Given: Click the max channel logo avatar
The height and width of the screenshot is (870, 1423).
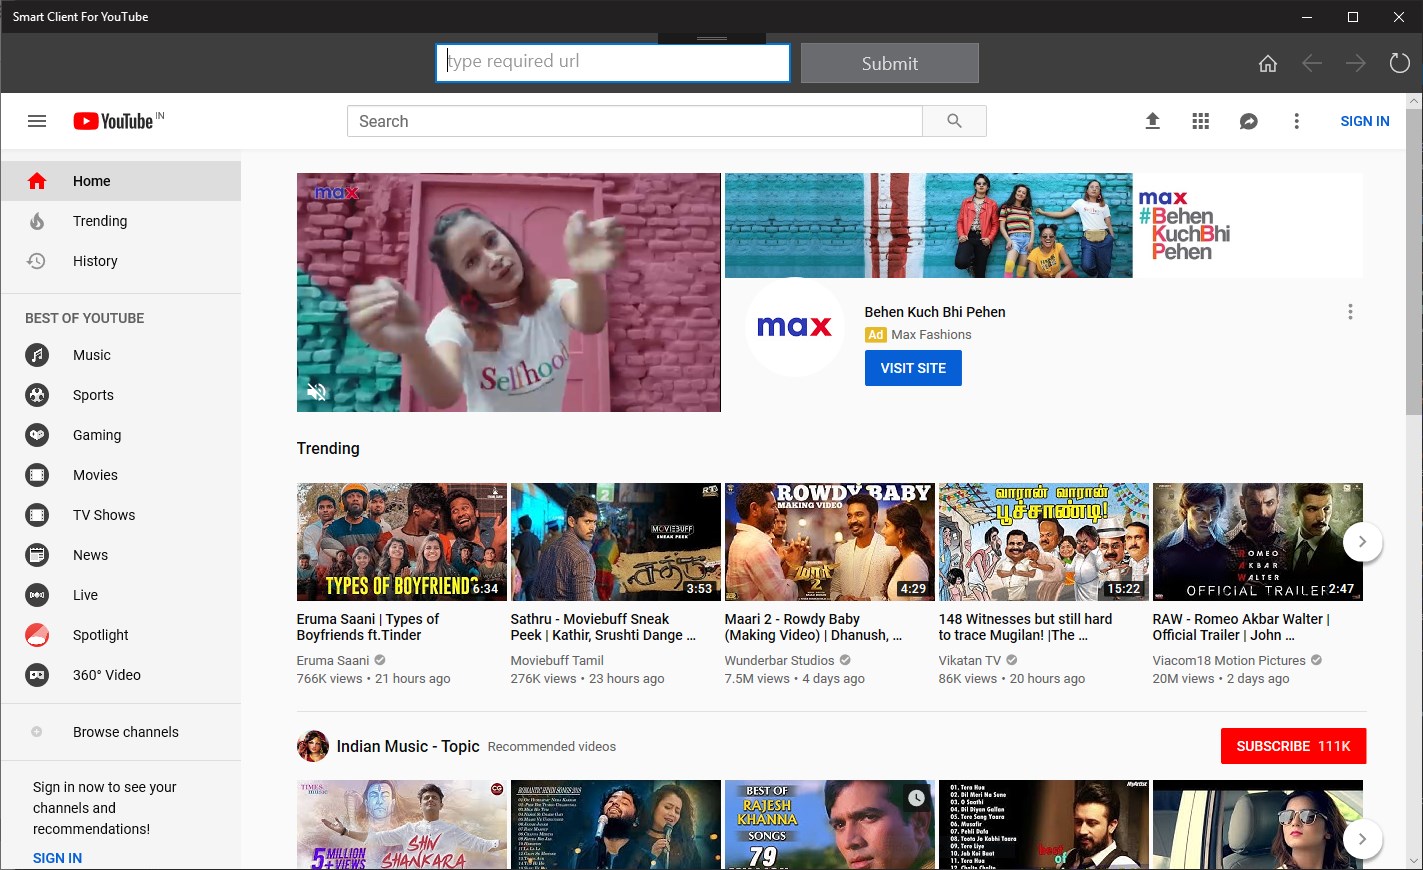Looking at the screenshot, I should [x=795, y=327].
